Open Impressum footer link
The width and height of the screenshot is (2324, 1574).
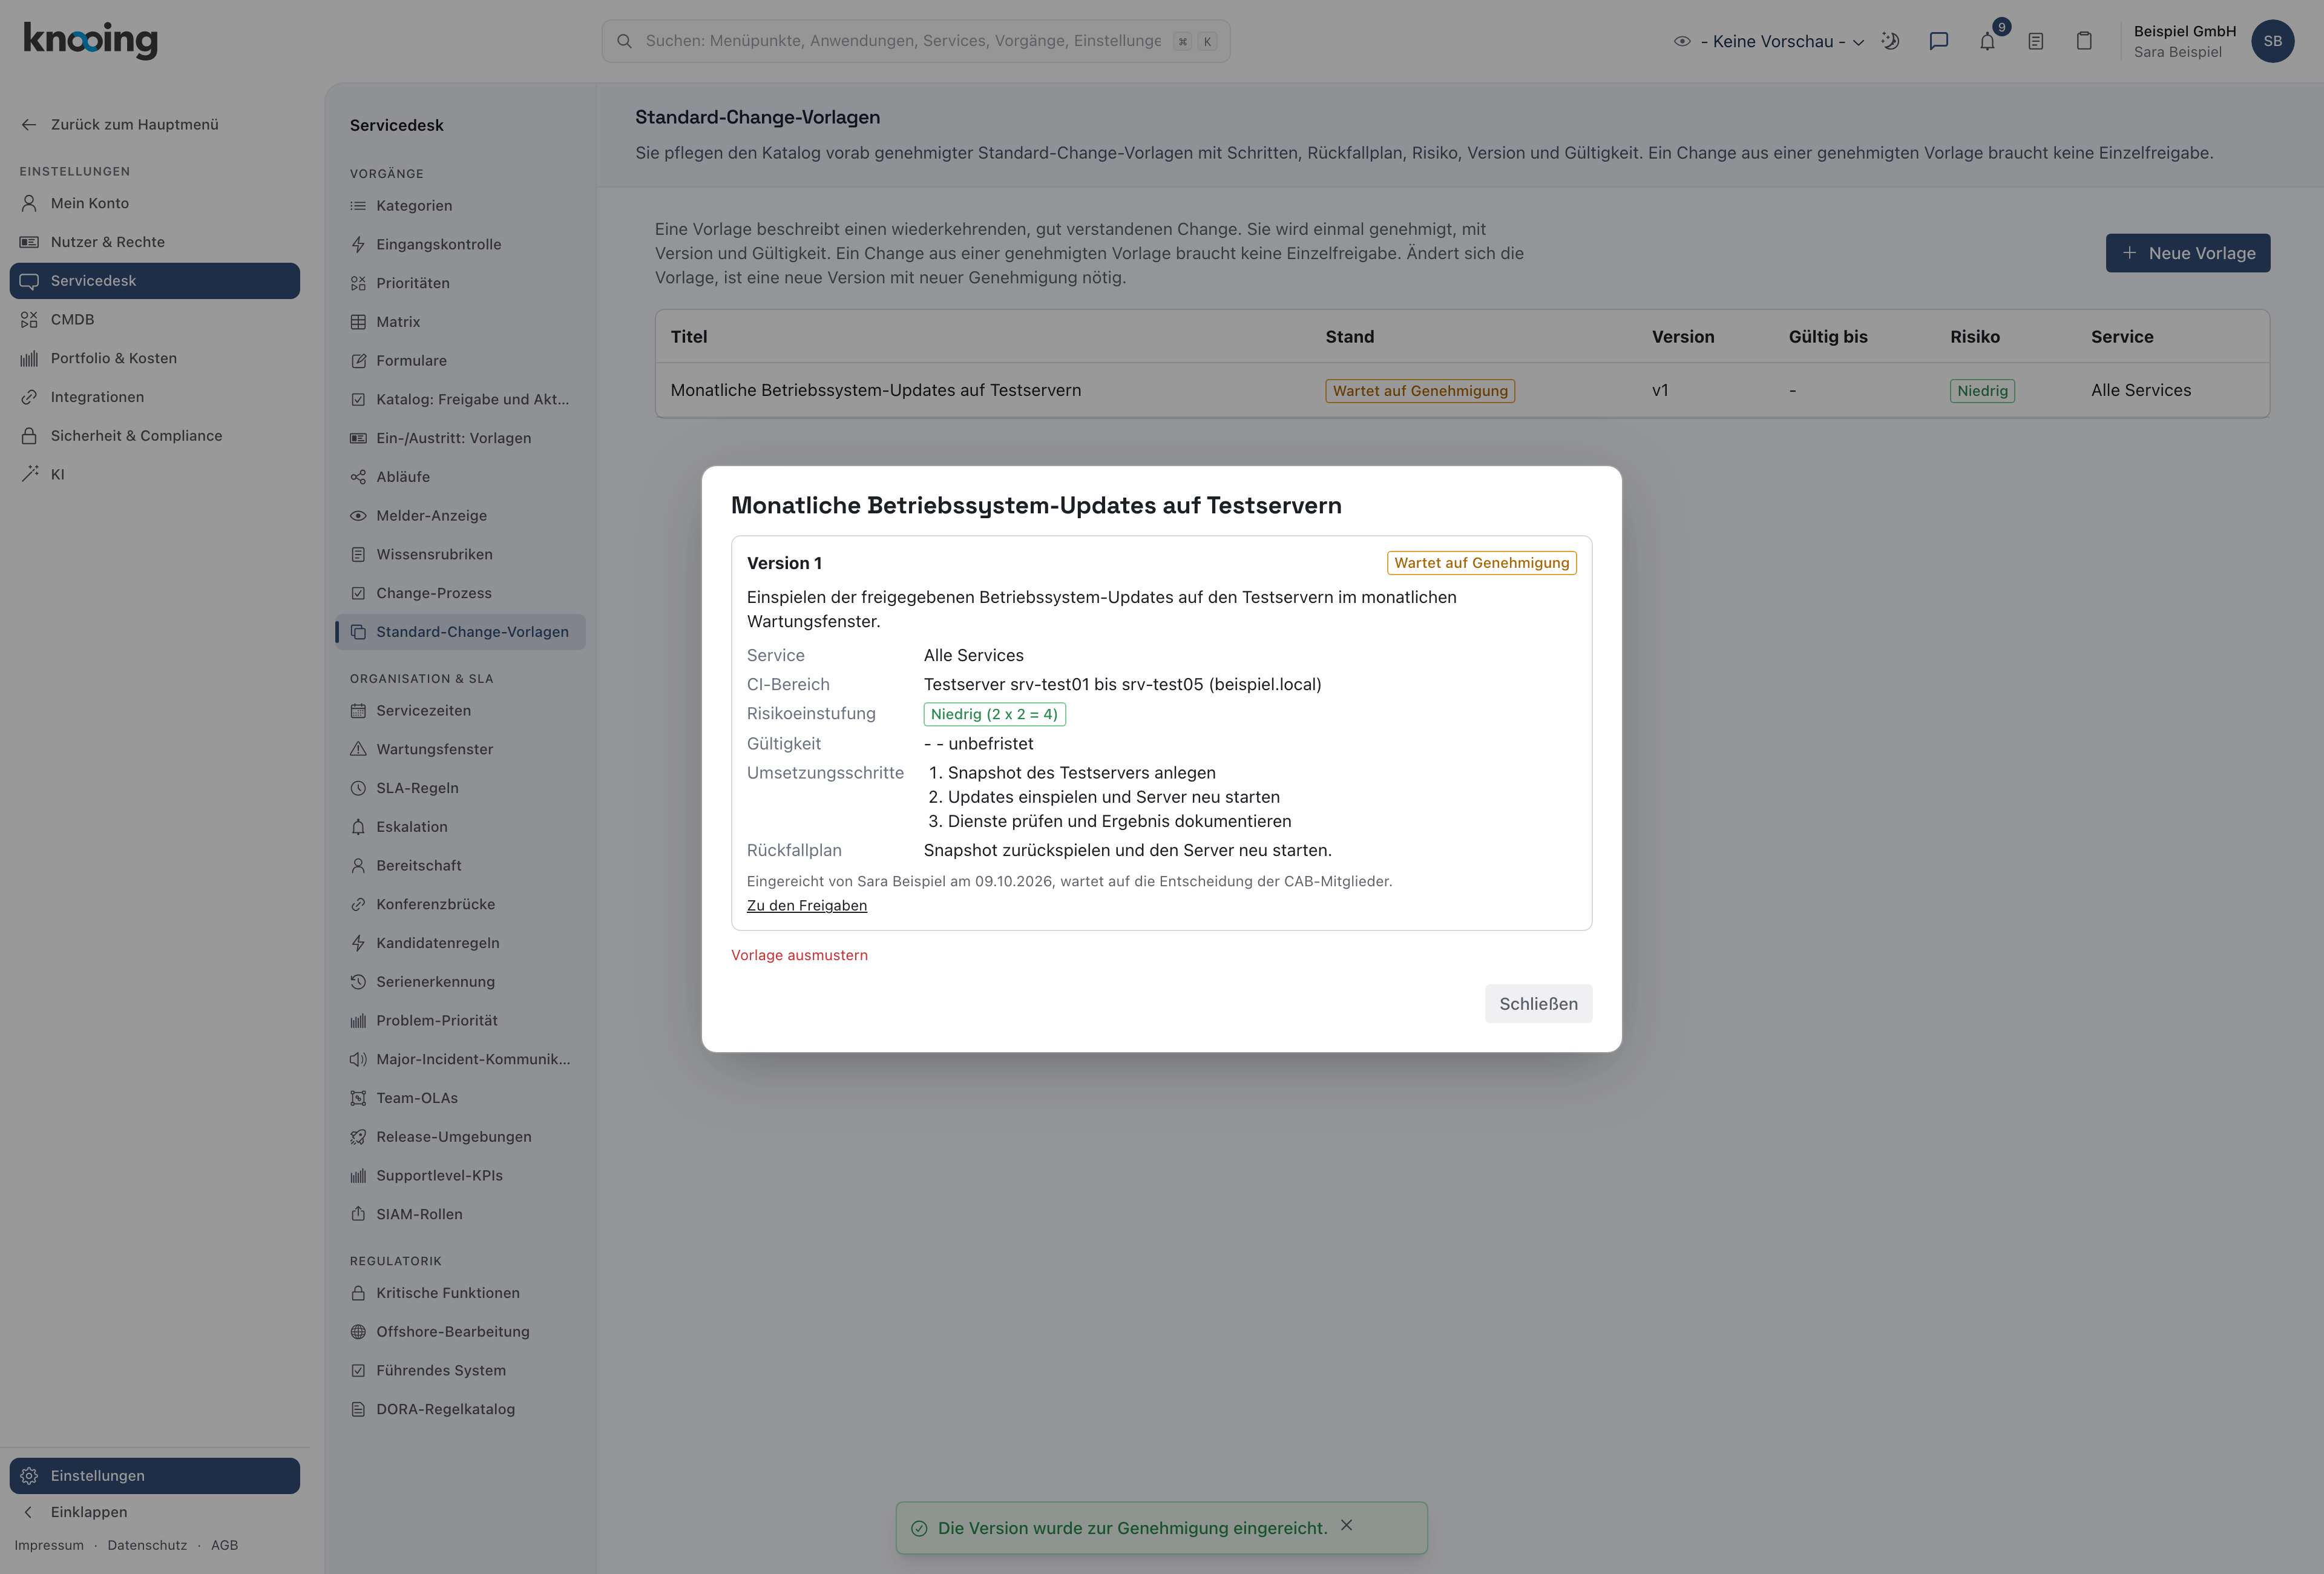click(49, 1545)
